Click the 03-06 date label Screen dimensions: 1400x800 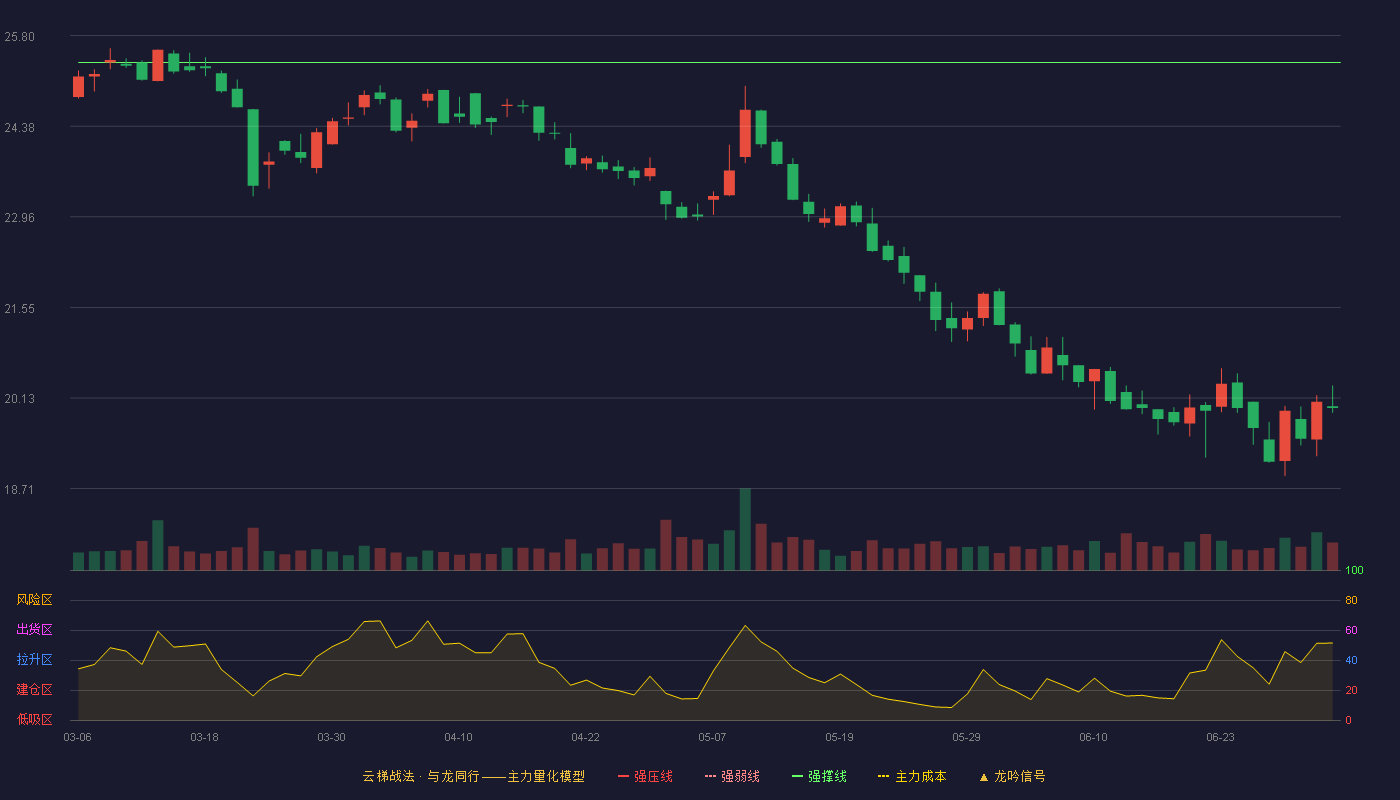[x=77, y=737]
